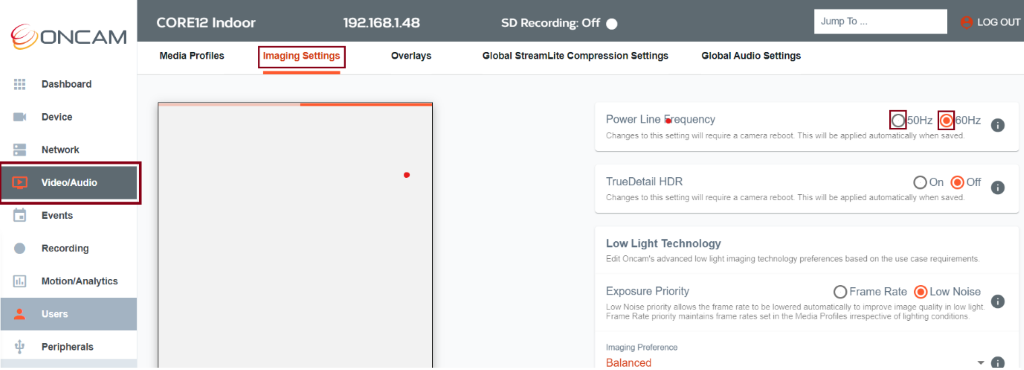Click the Low Light Technology heading
The height and width of the screenshot is (370, 1024).
[664, 243]
